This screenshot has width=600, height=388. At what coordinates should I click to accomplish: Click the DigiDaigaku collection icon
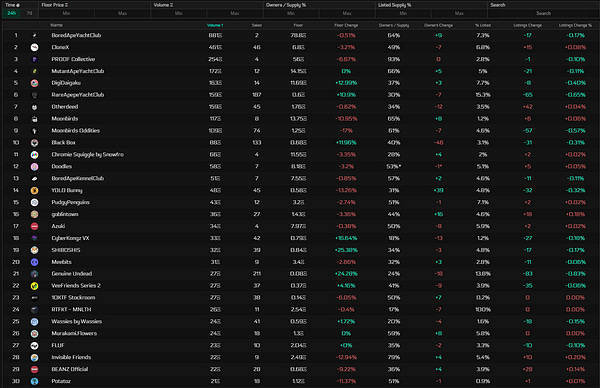[x=34, y=83]
